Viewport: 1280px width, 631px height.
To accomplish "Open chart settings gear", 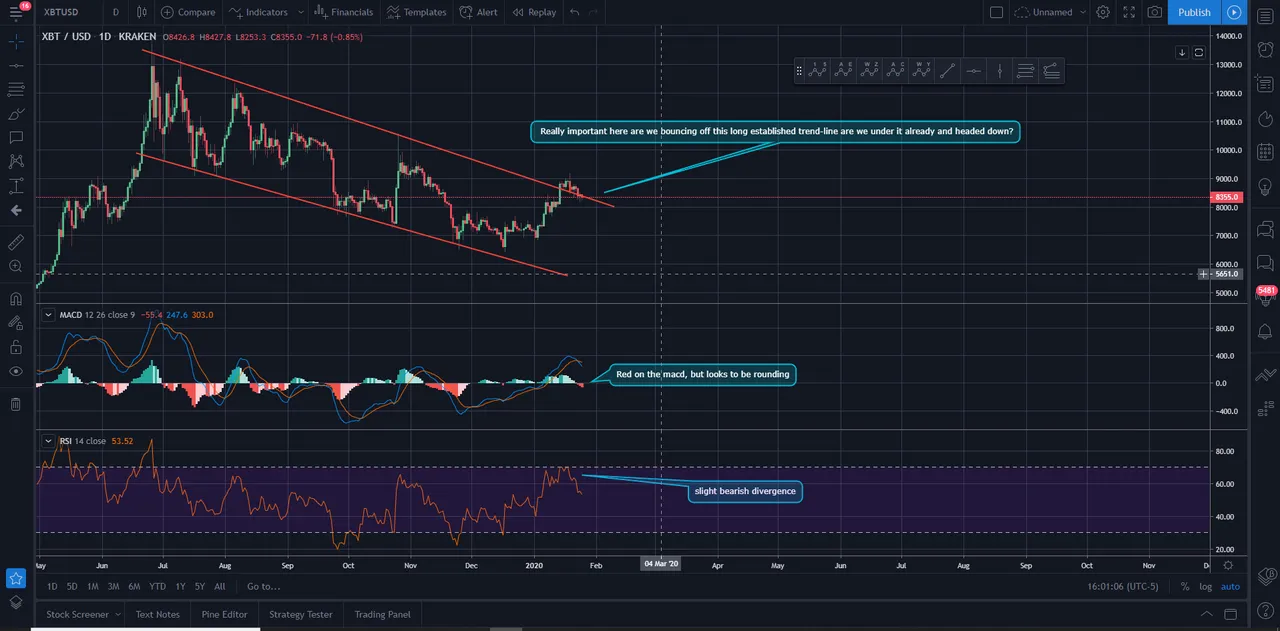I will click(1103, 12).
